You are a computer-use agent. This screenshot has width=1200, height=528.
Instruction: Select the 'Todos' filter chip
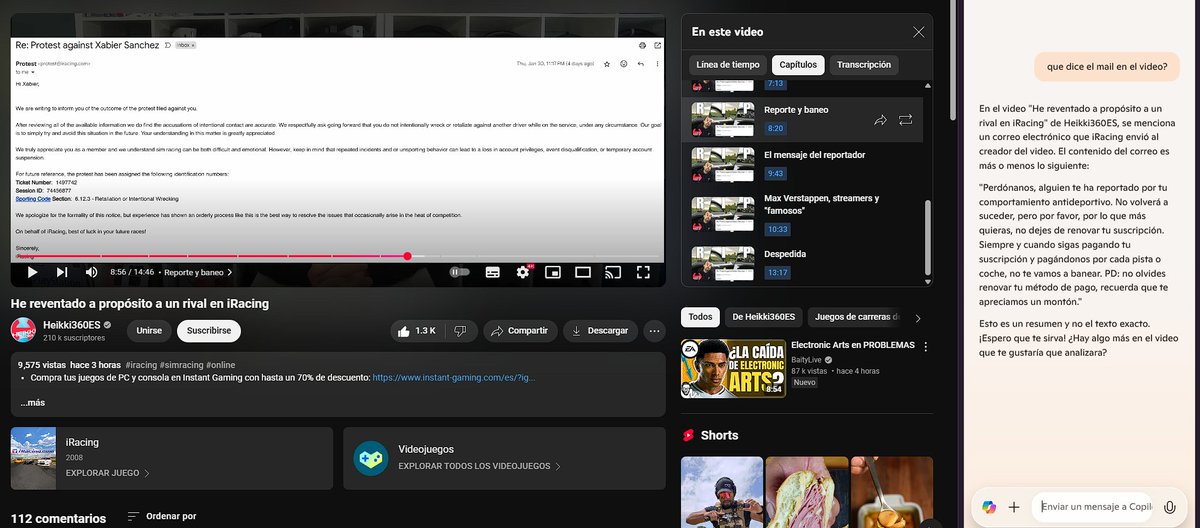point(700,317)
